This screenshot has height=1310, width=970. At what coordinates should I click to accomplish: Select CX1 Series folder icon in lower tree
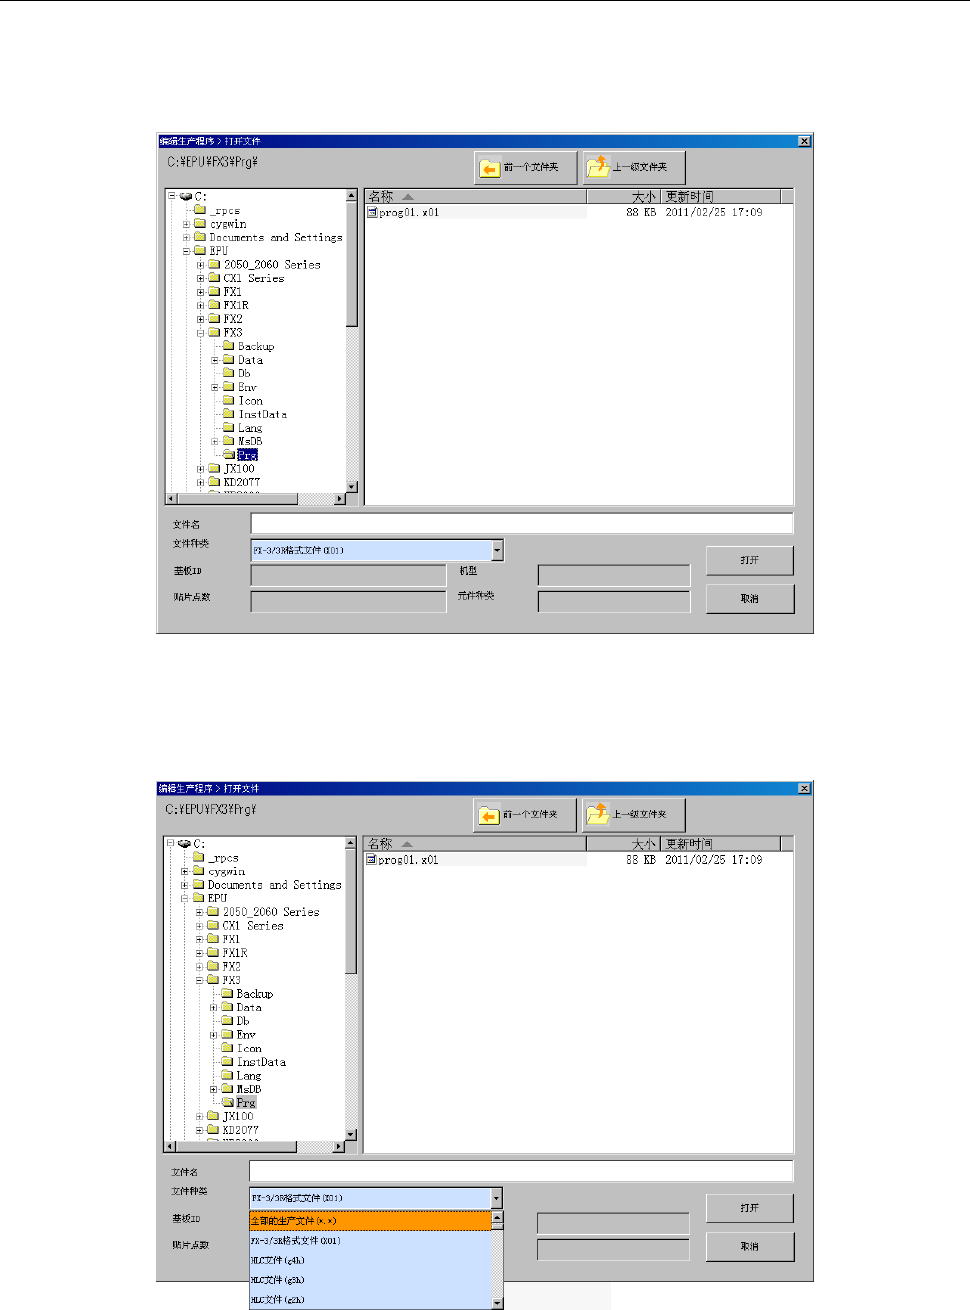(x=213, y=926)
